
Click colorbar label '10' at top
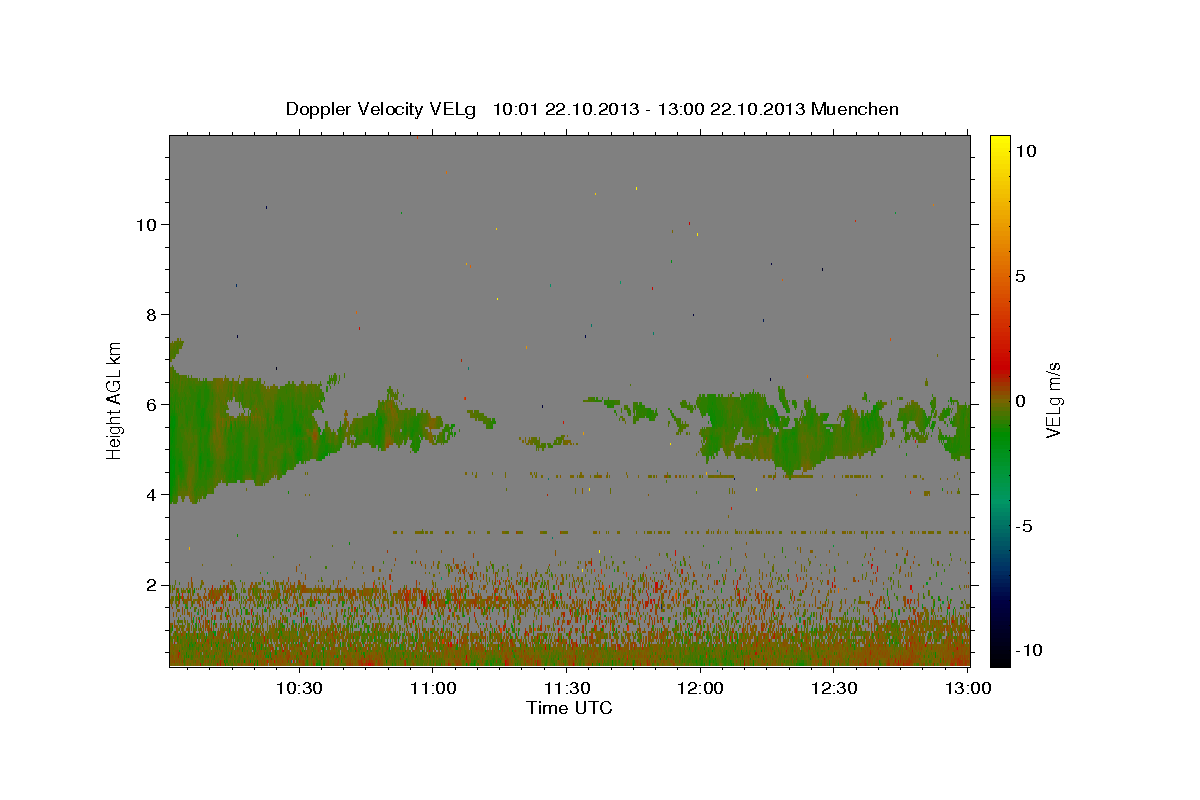[1026, 151]
